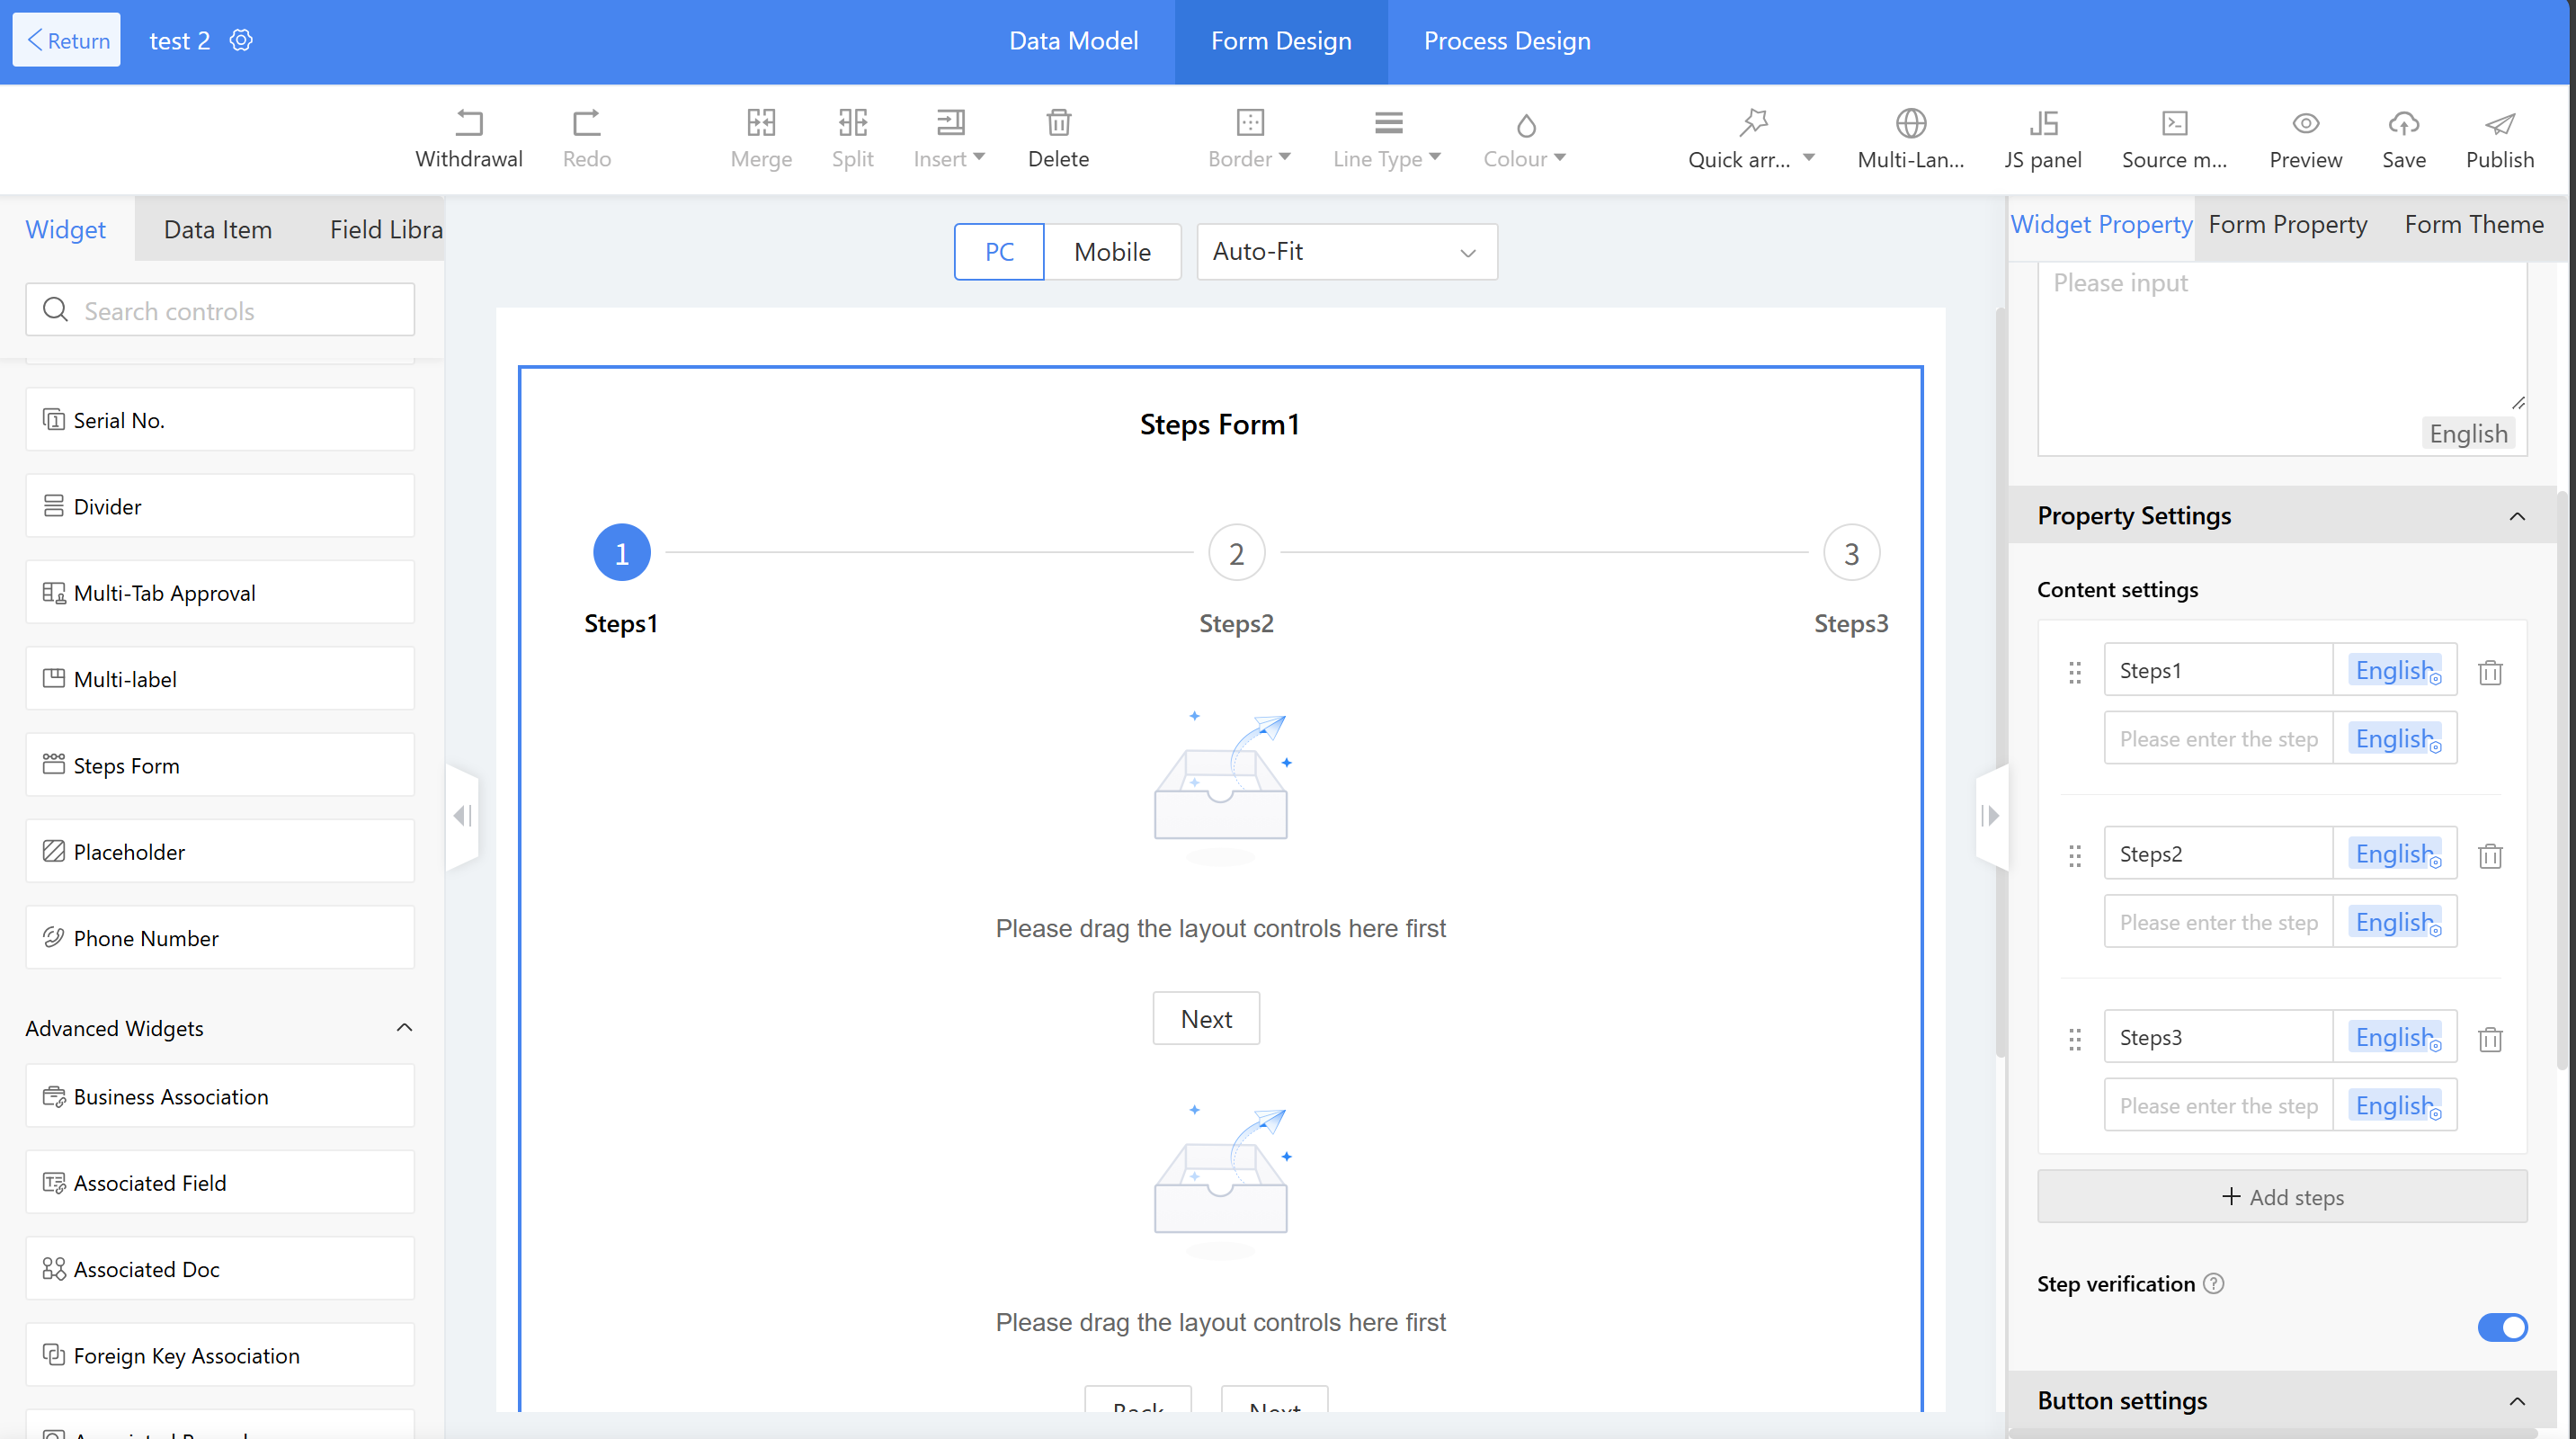Open the Form Property tab
Screen dimensions: 2576x1439
pyautogui.click(x=2287, y=225)
